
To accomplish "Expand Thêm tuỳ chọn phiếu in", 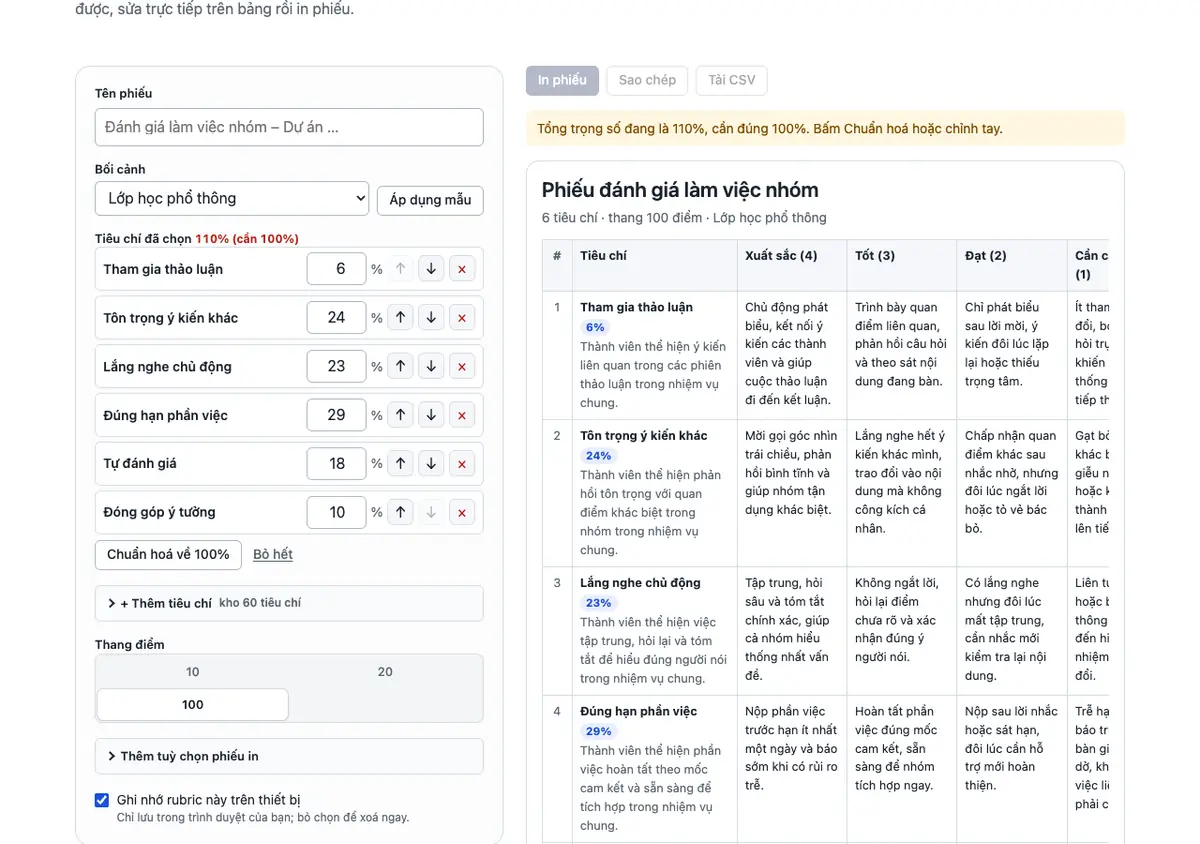I will coord(289,756).
